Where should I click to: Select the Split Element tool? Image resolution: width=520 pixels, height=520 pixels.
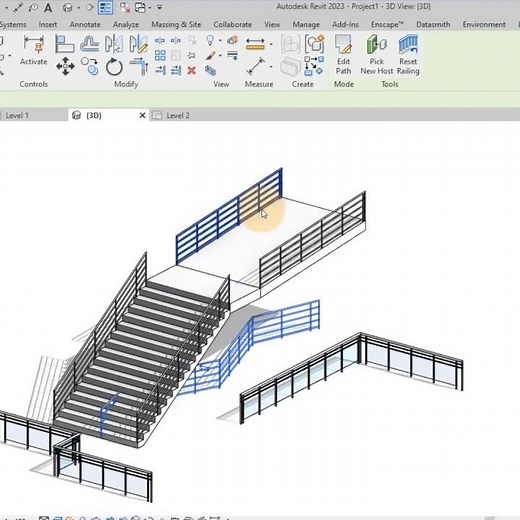(x=160, y=41)
